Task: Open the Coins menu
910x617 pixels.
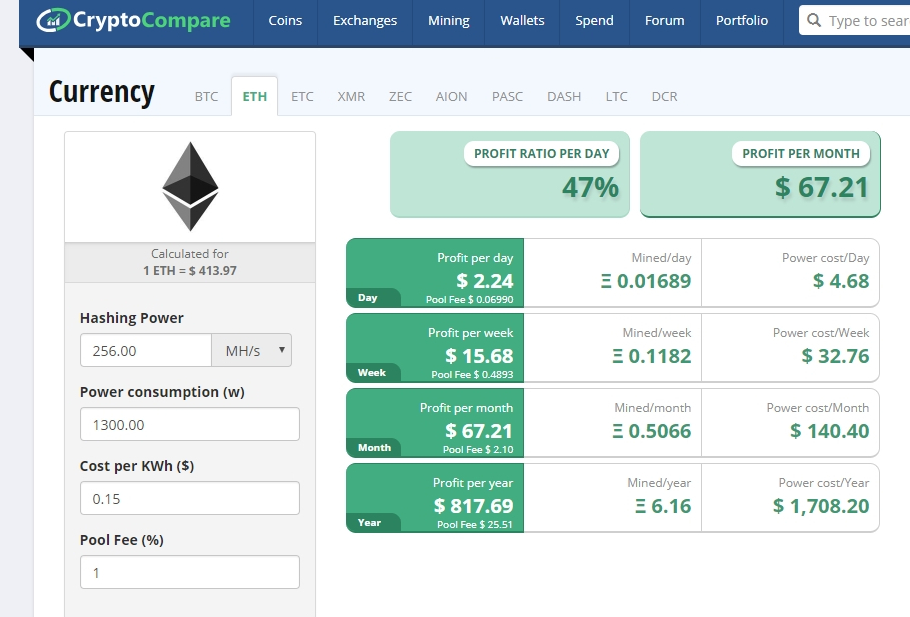Action: 285,21
